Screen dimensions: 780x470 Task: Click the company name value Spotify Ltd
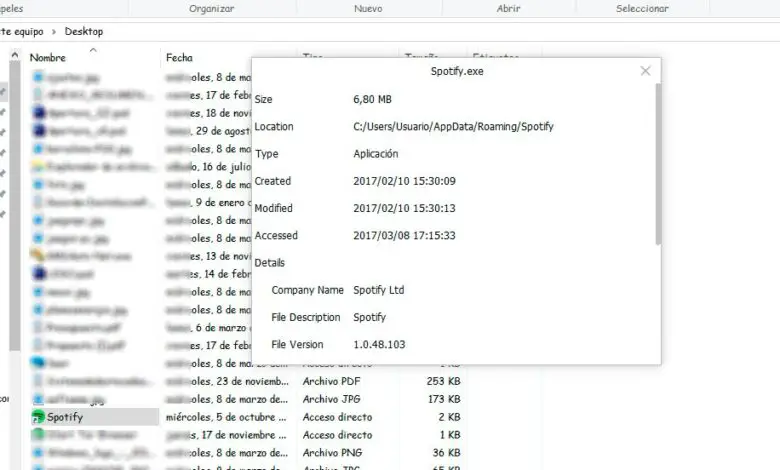coord(379,290)
